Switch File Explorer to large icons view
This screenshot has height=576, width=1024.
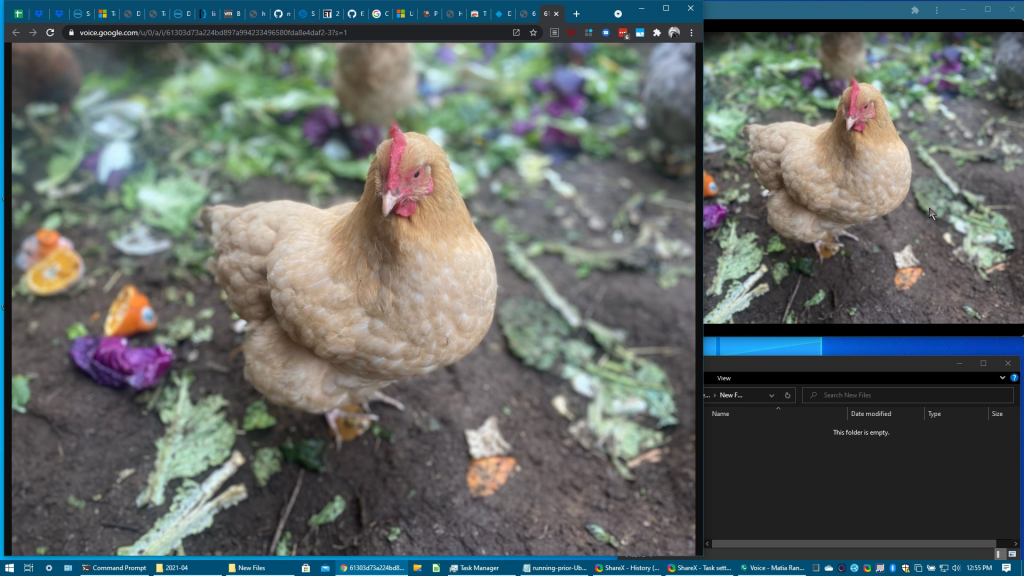[1012, 554]
